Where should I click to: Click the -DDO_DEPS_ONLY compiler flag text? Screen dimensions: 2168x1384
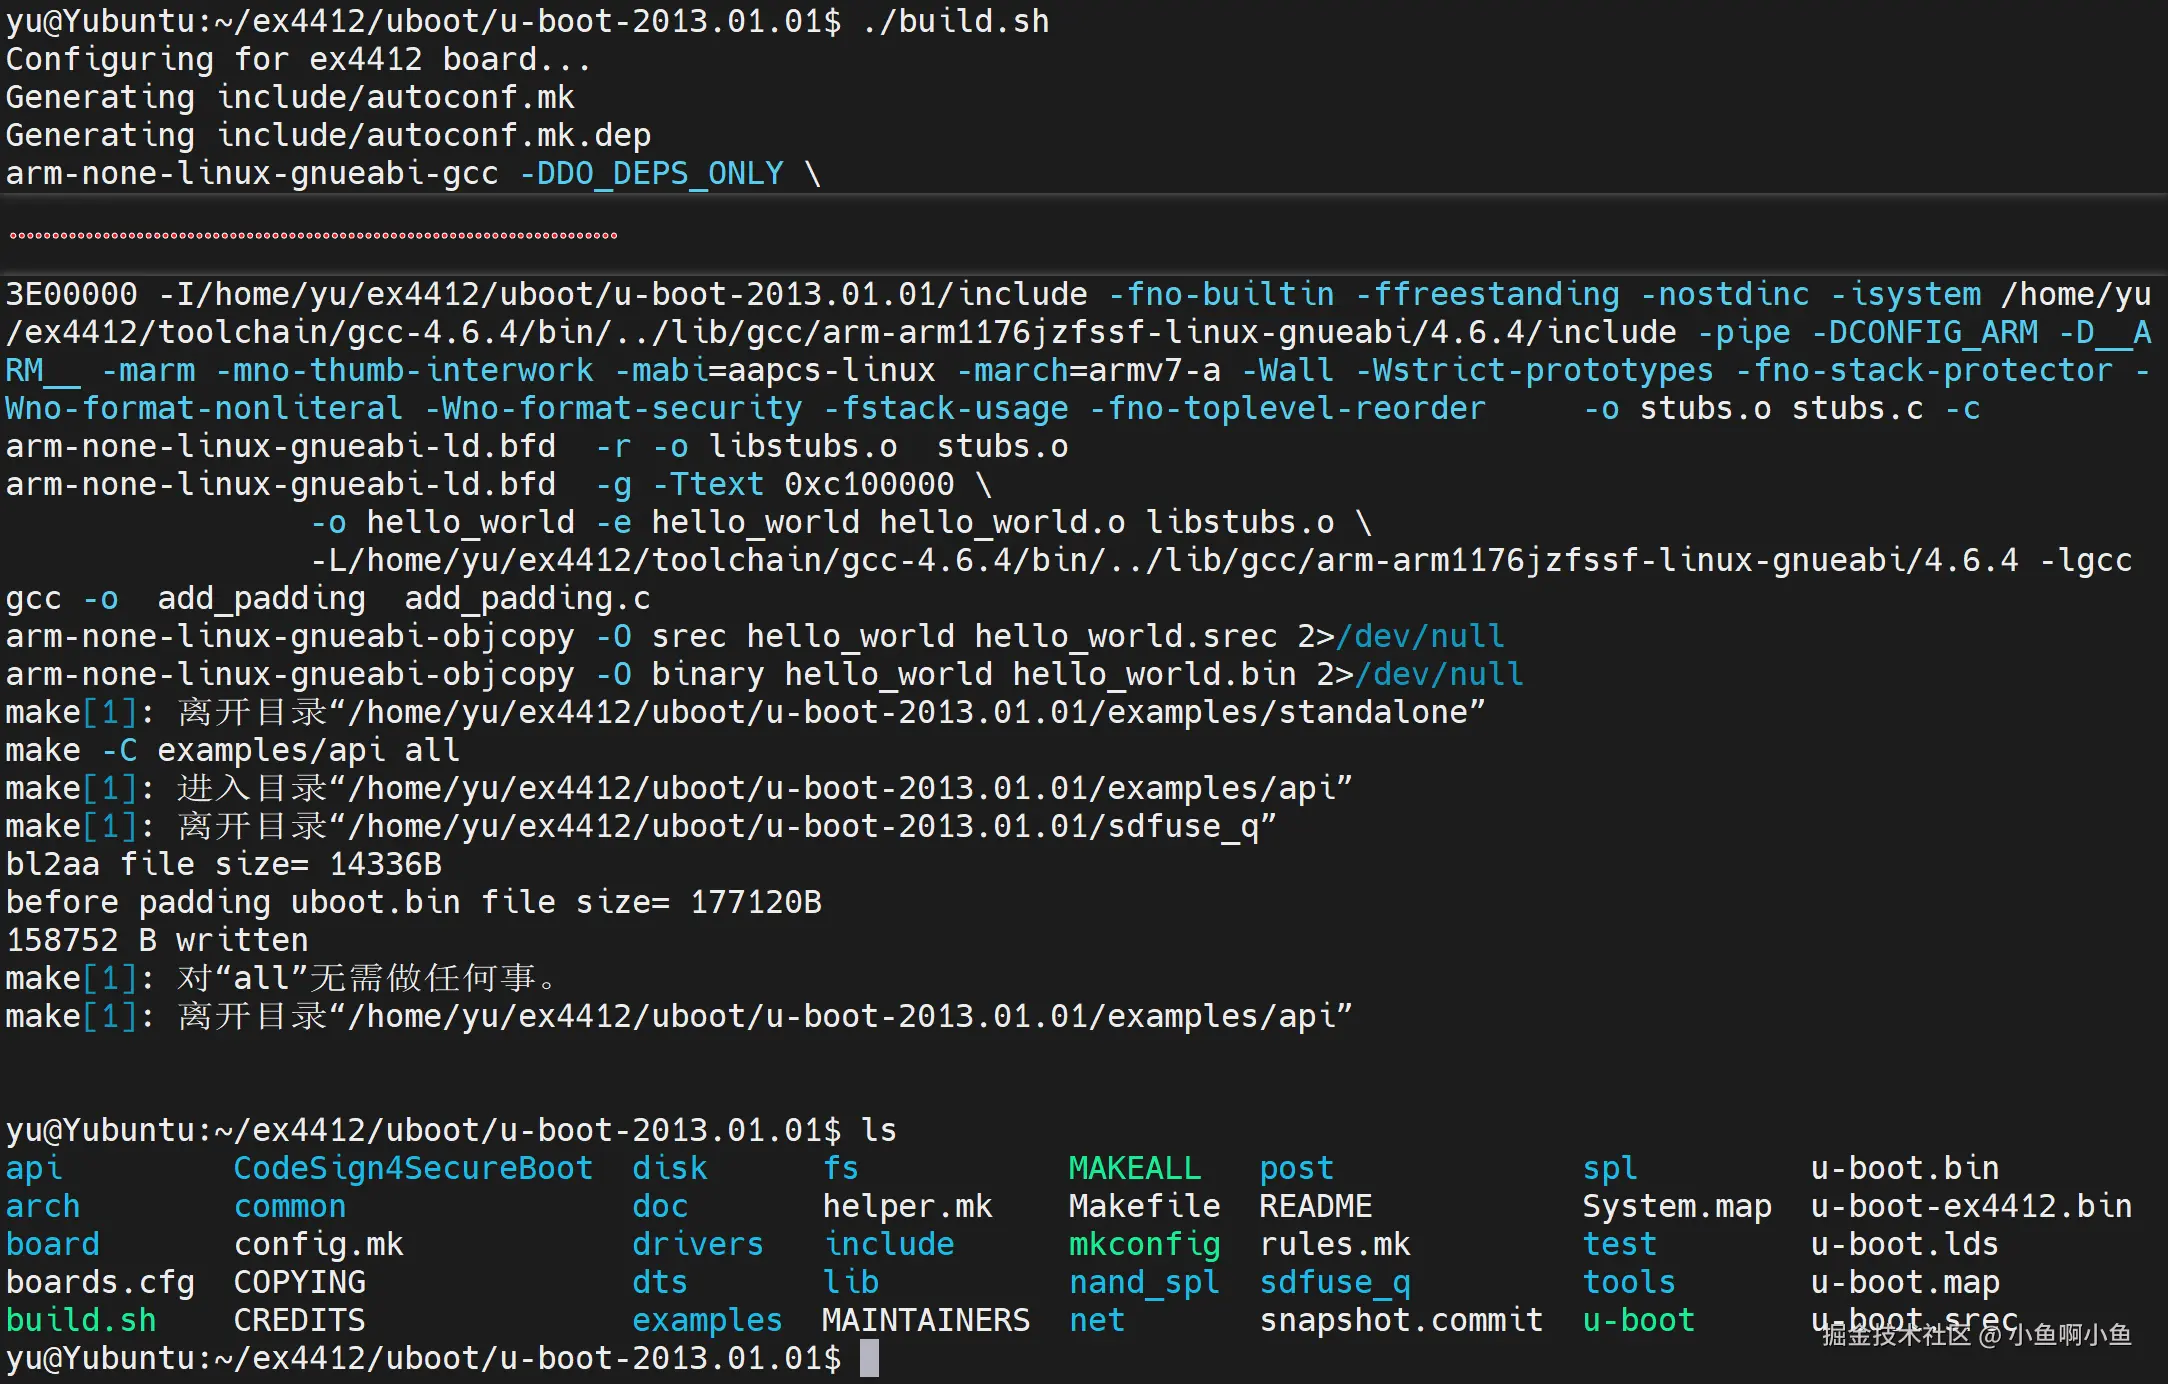pyautogui.click(x=651, y=173)
